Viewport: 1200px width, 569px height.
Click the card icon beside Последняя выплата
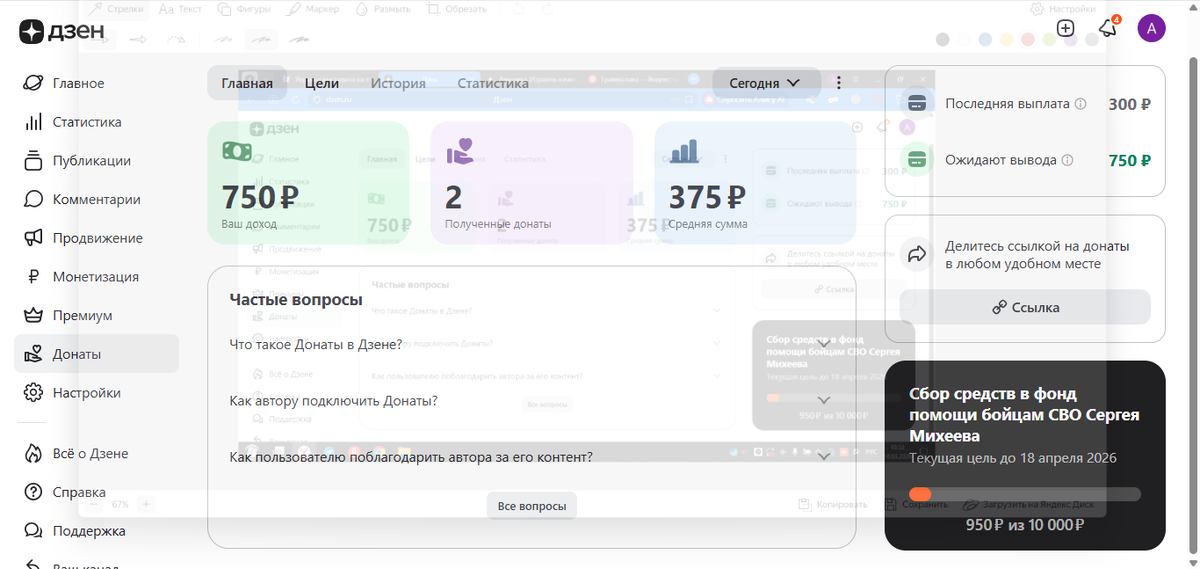[x=915, y=104]
